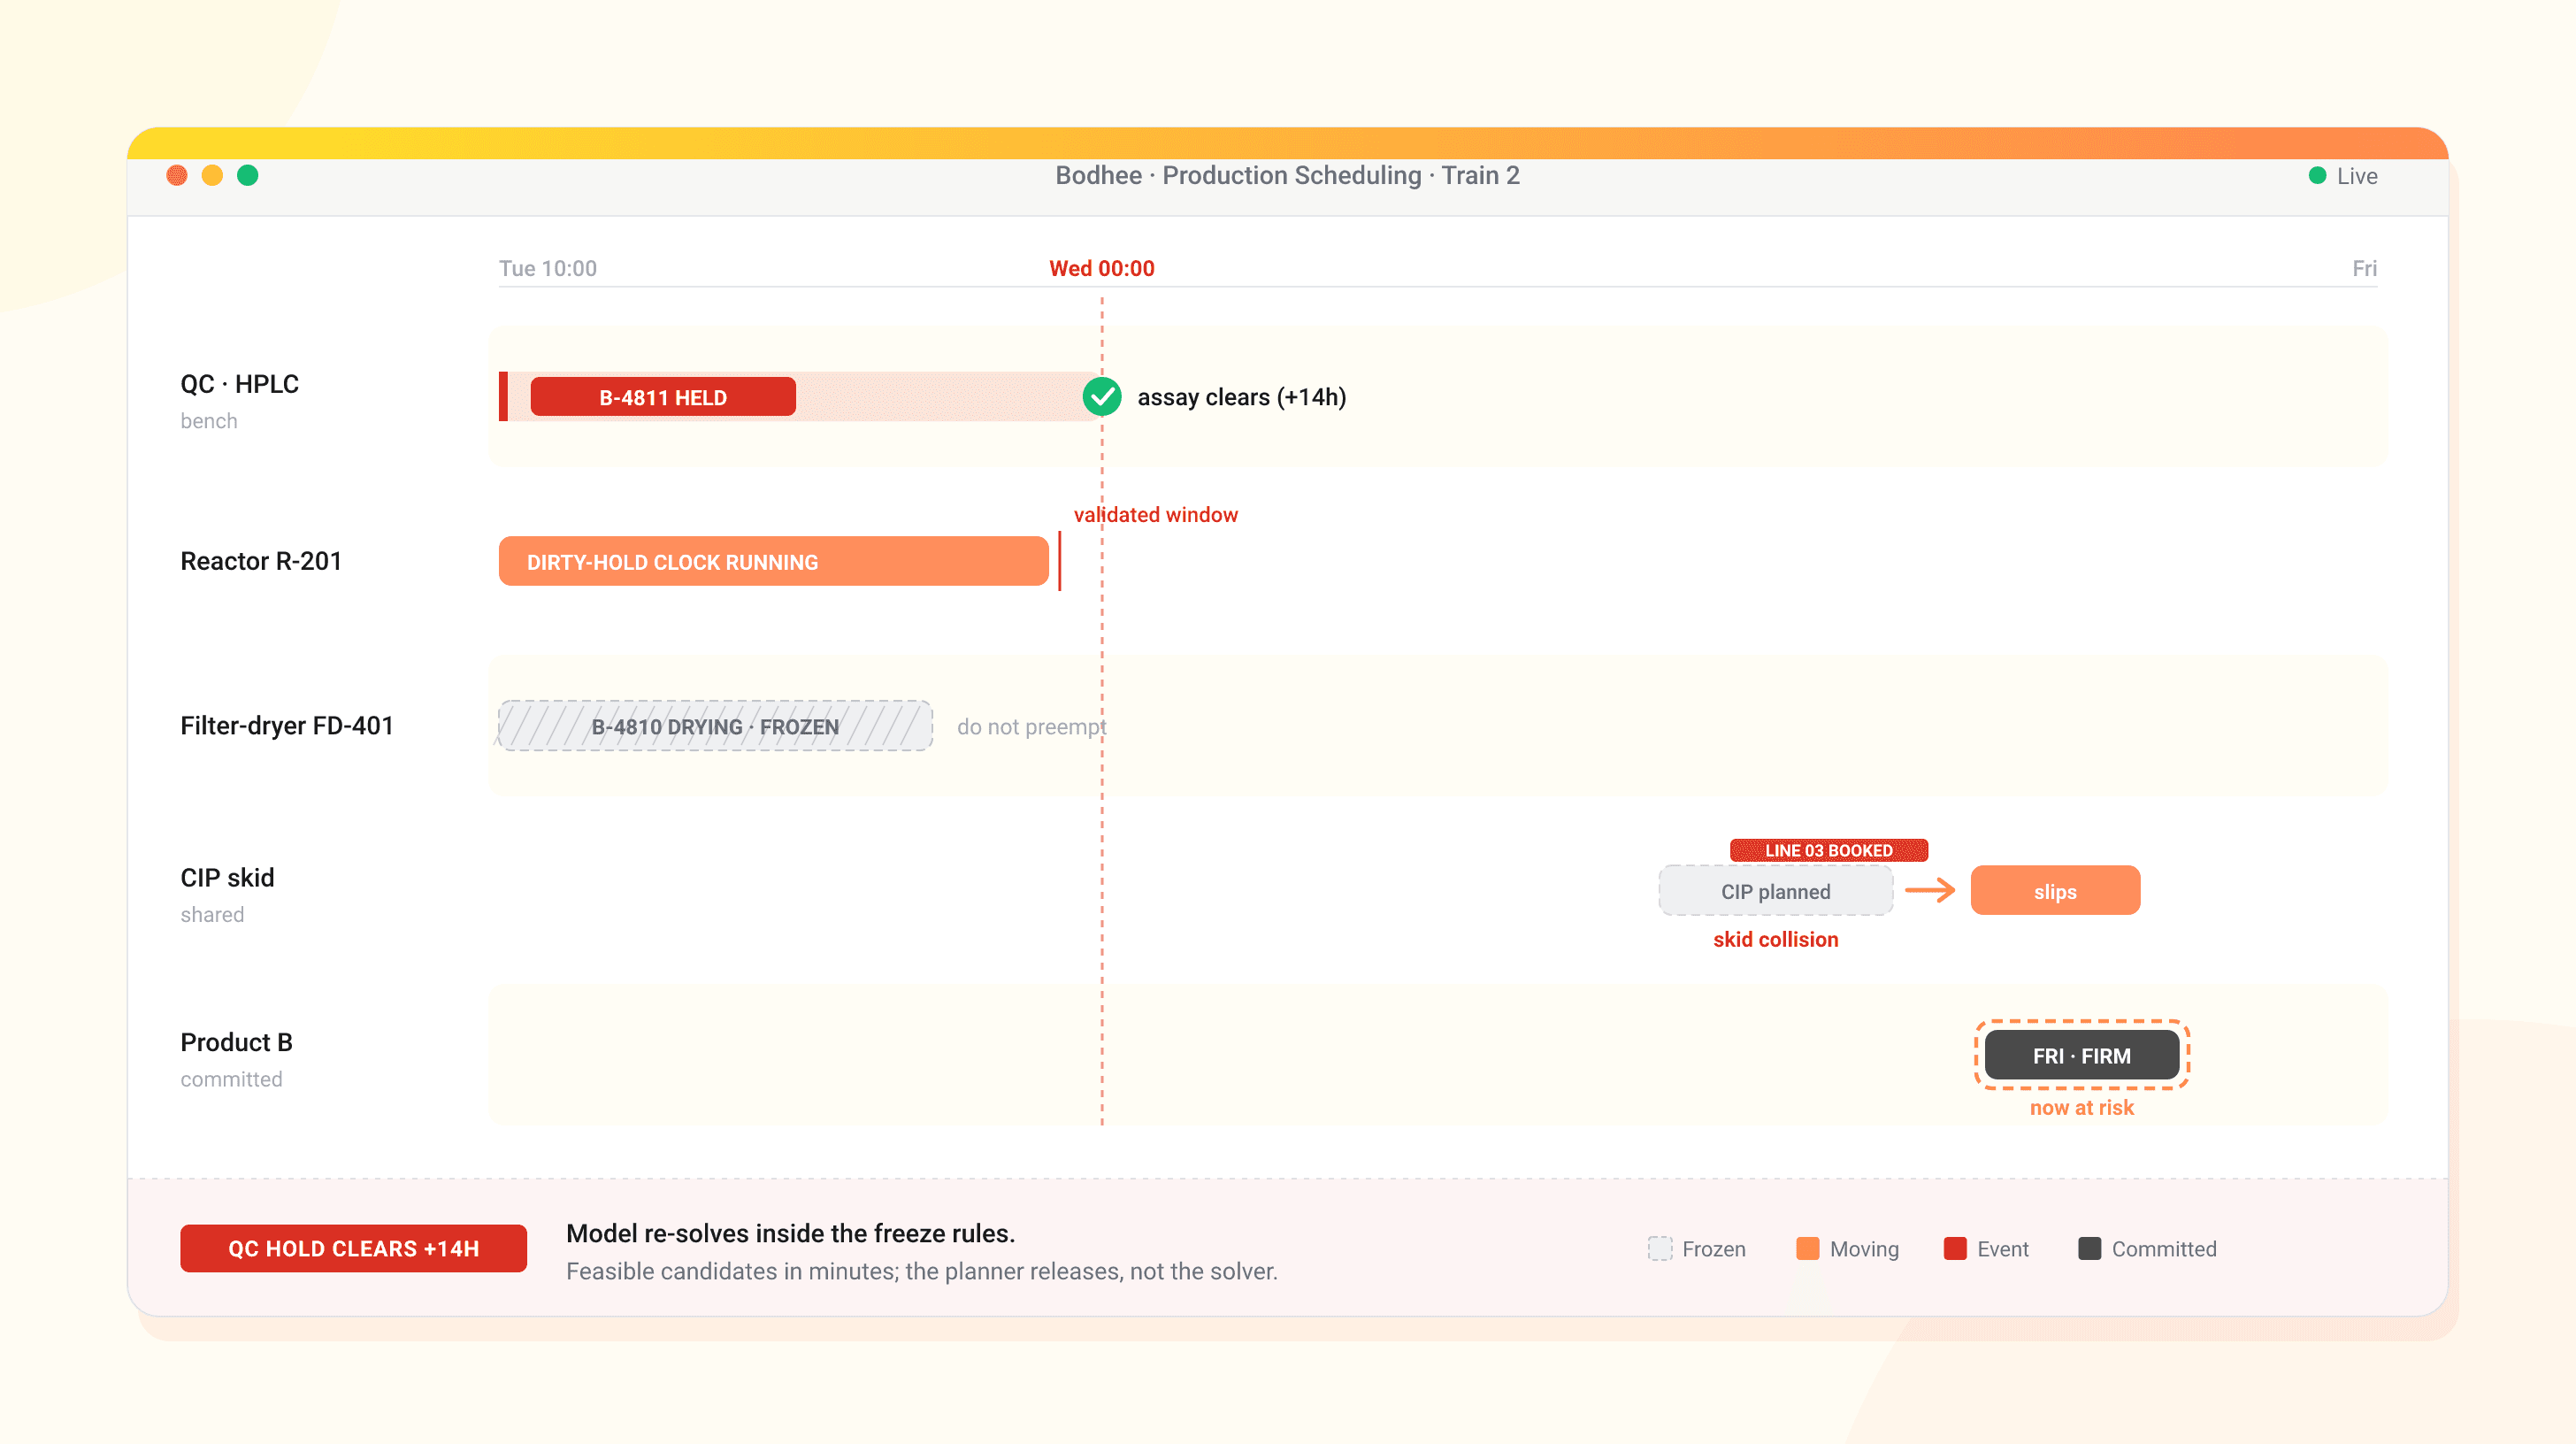Image resolution: width=2576 pixels, height=1444 pixels.
Task: Click the Event legend swatch
Action: (1955, 1249)
